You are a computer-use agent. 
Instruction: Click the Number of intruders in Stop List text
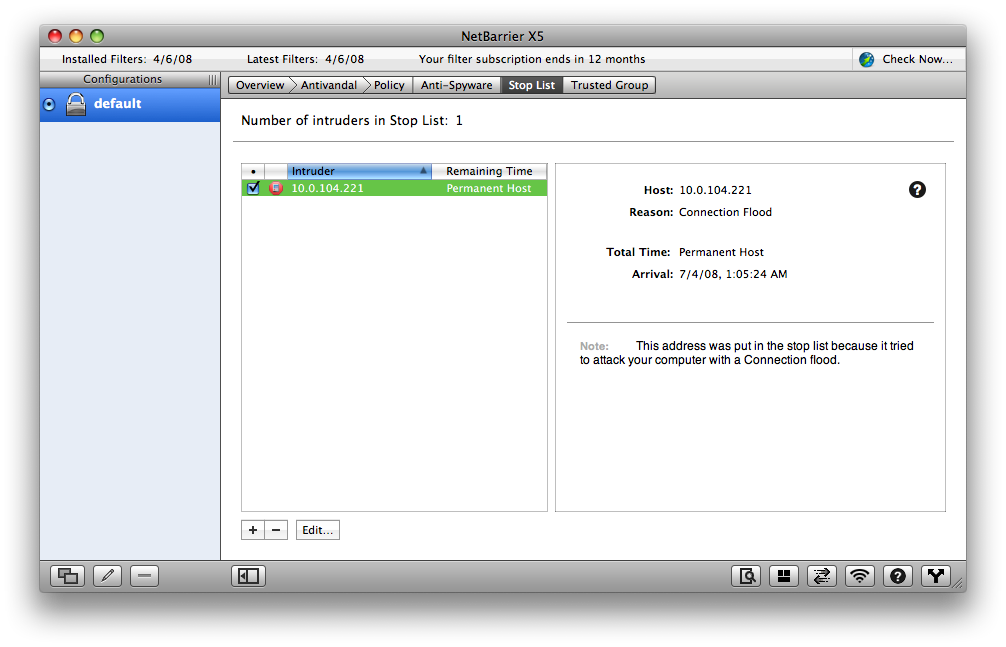click(352, 121)
